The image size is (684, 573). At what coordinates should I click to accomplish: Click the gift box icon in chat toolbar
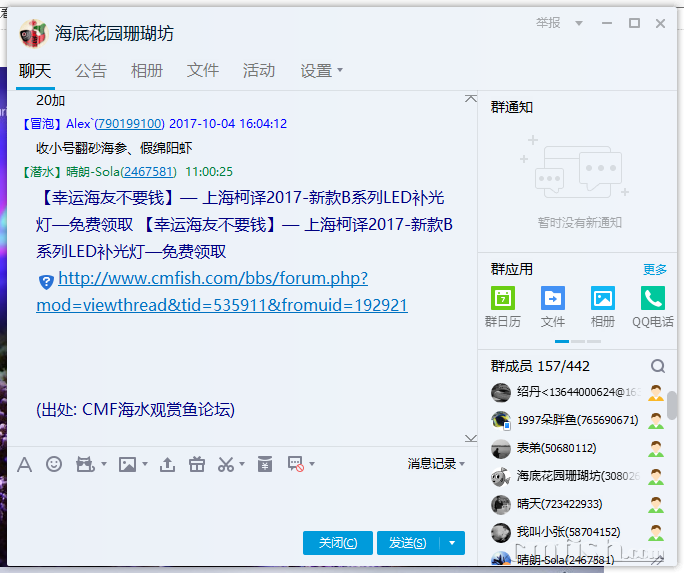(196, 464)
